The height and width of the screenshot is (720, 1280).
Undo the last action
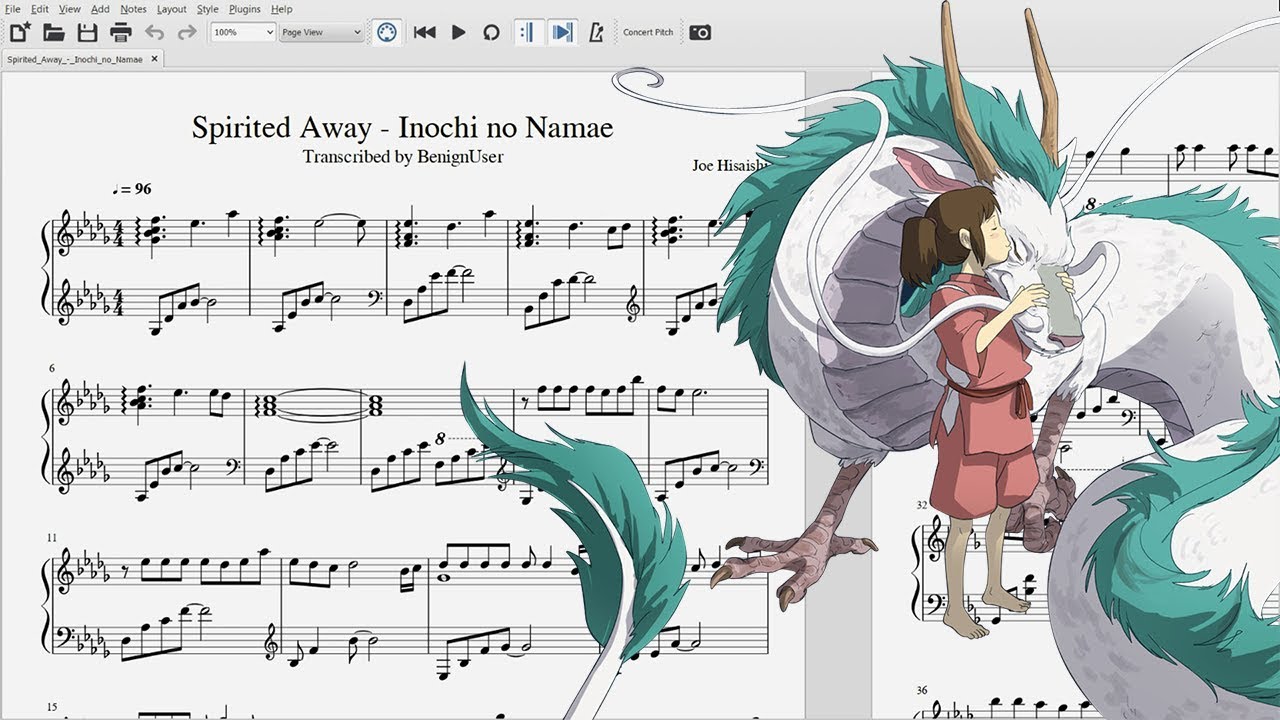(x=154, y=32)
